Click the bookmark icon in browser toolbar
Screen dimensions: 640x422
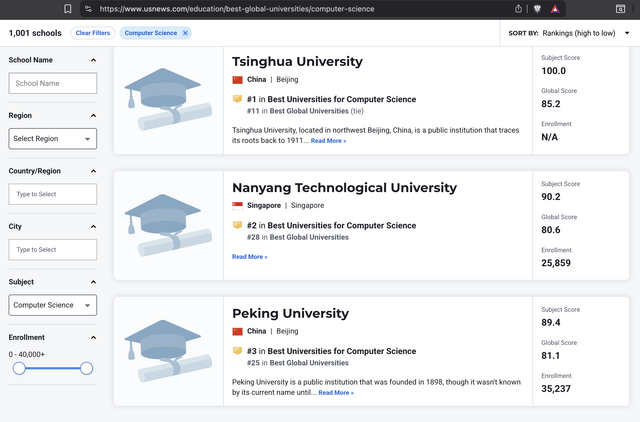pos(67,8)
